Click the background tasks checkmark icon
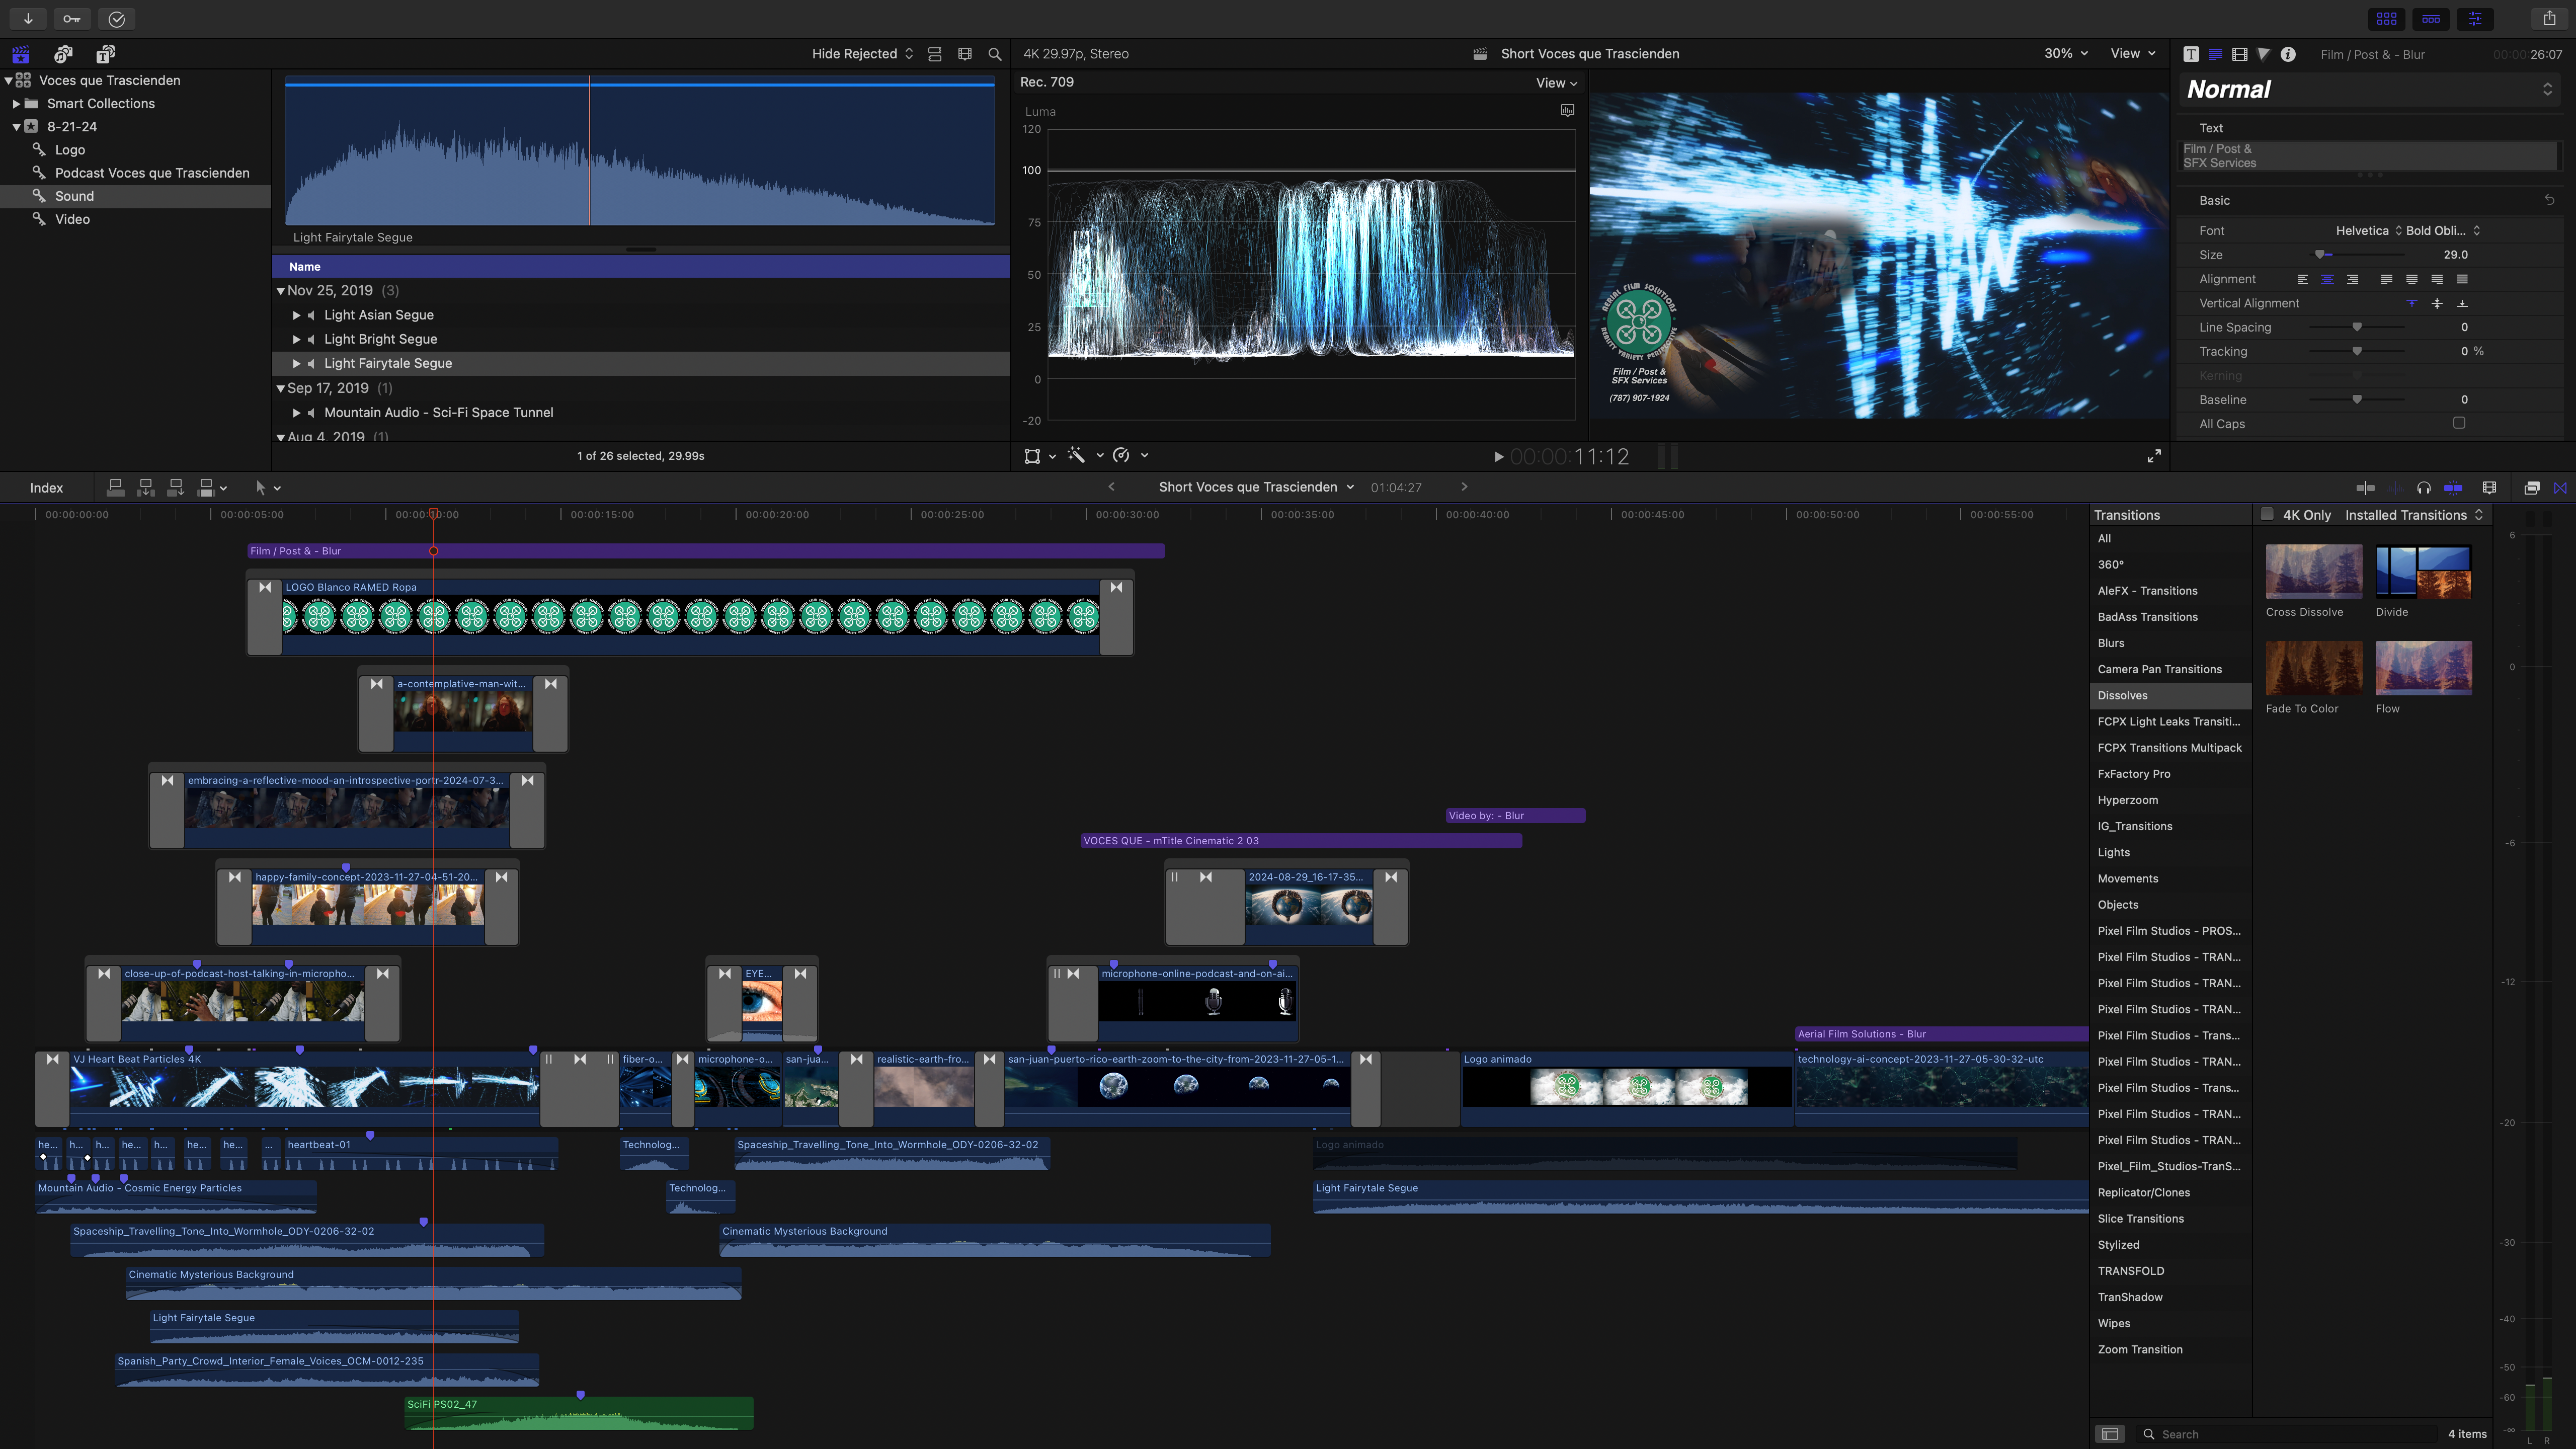This screenshot has height=1449, width=2576. [117, 19]
